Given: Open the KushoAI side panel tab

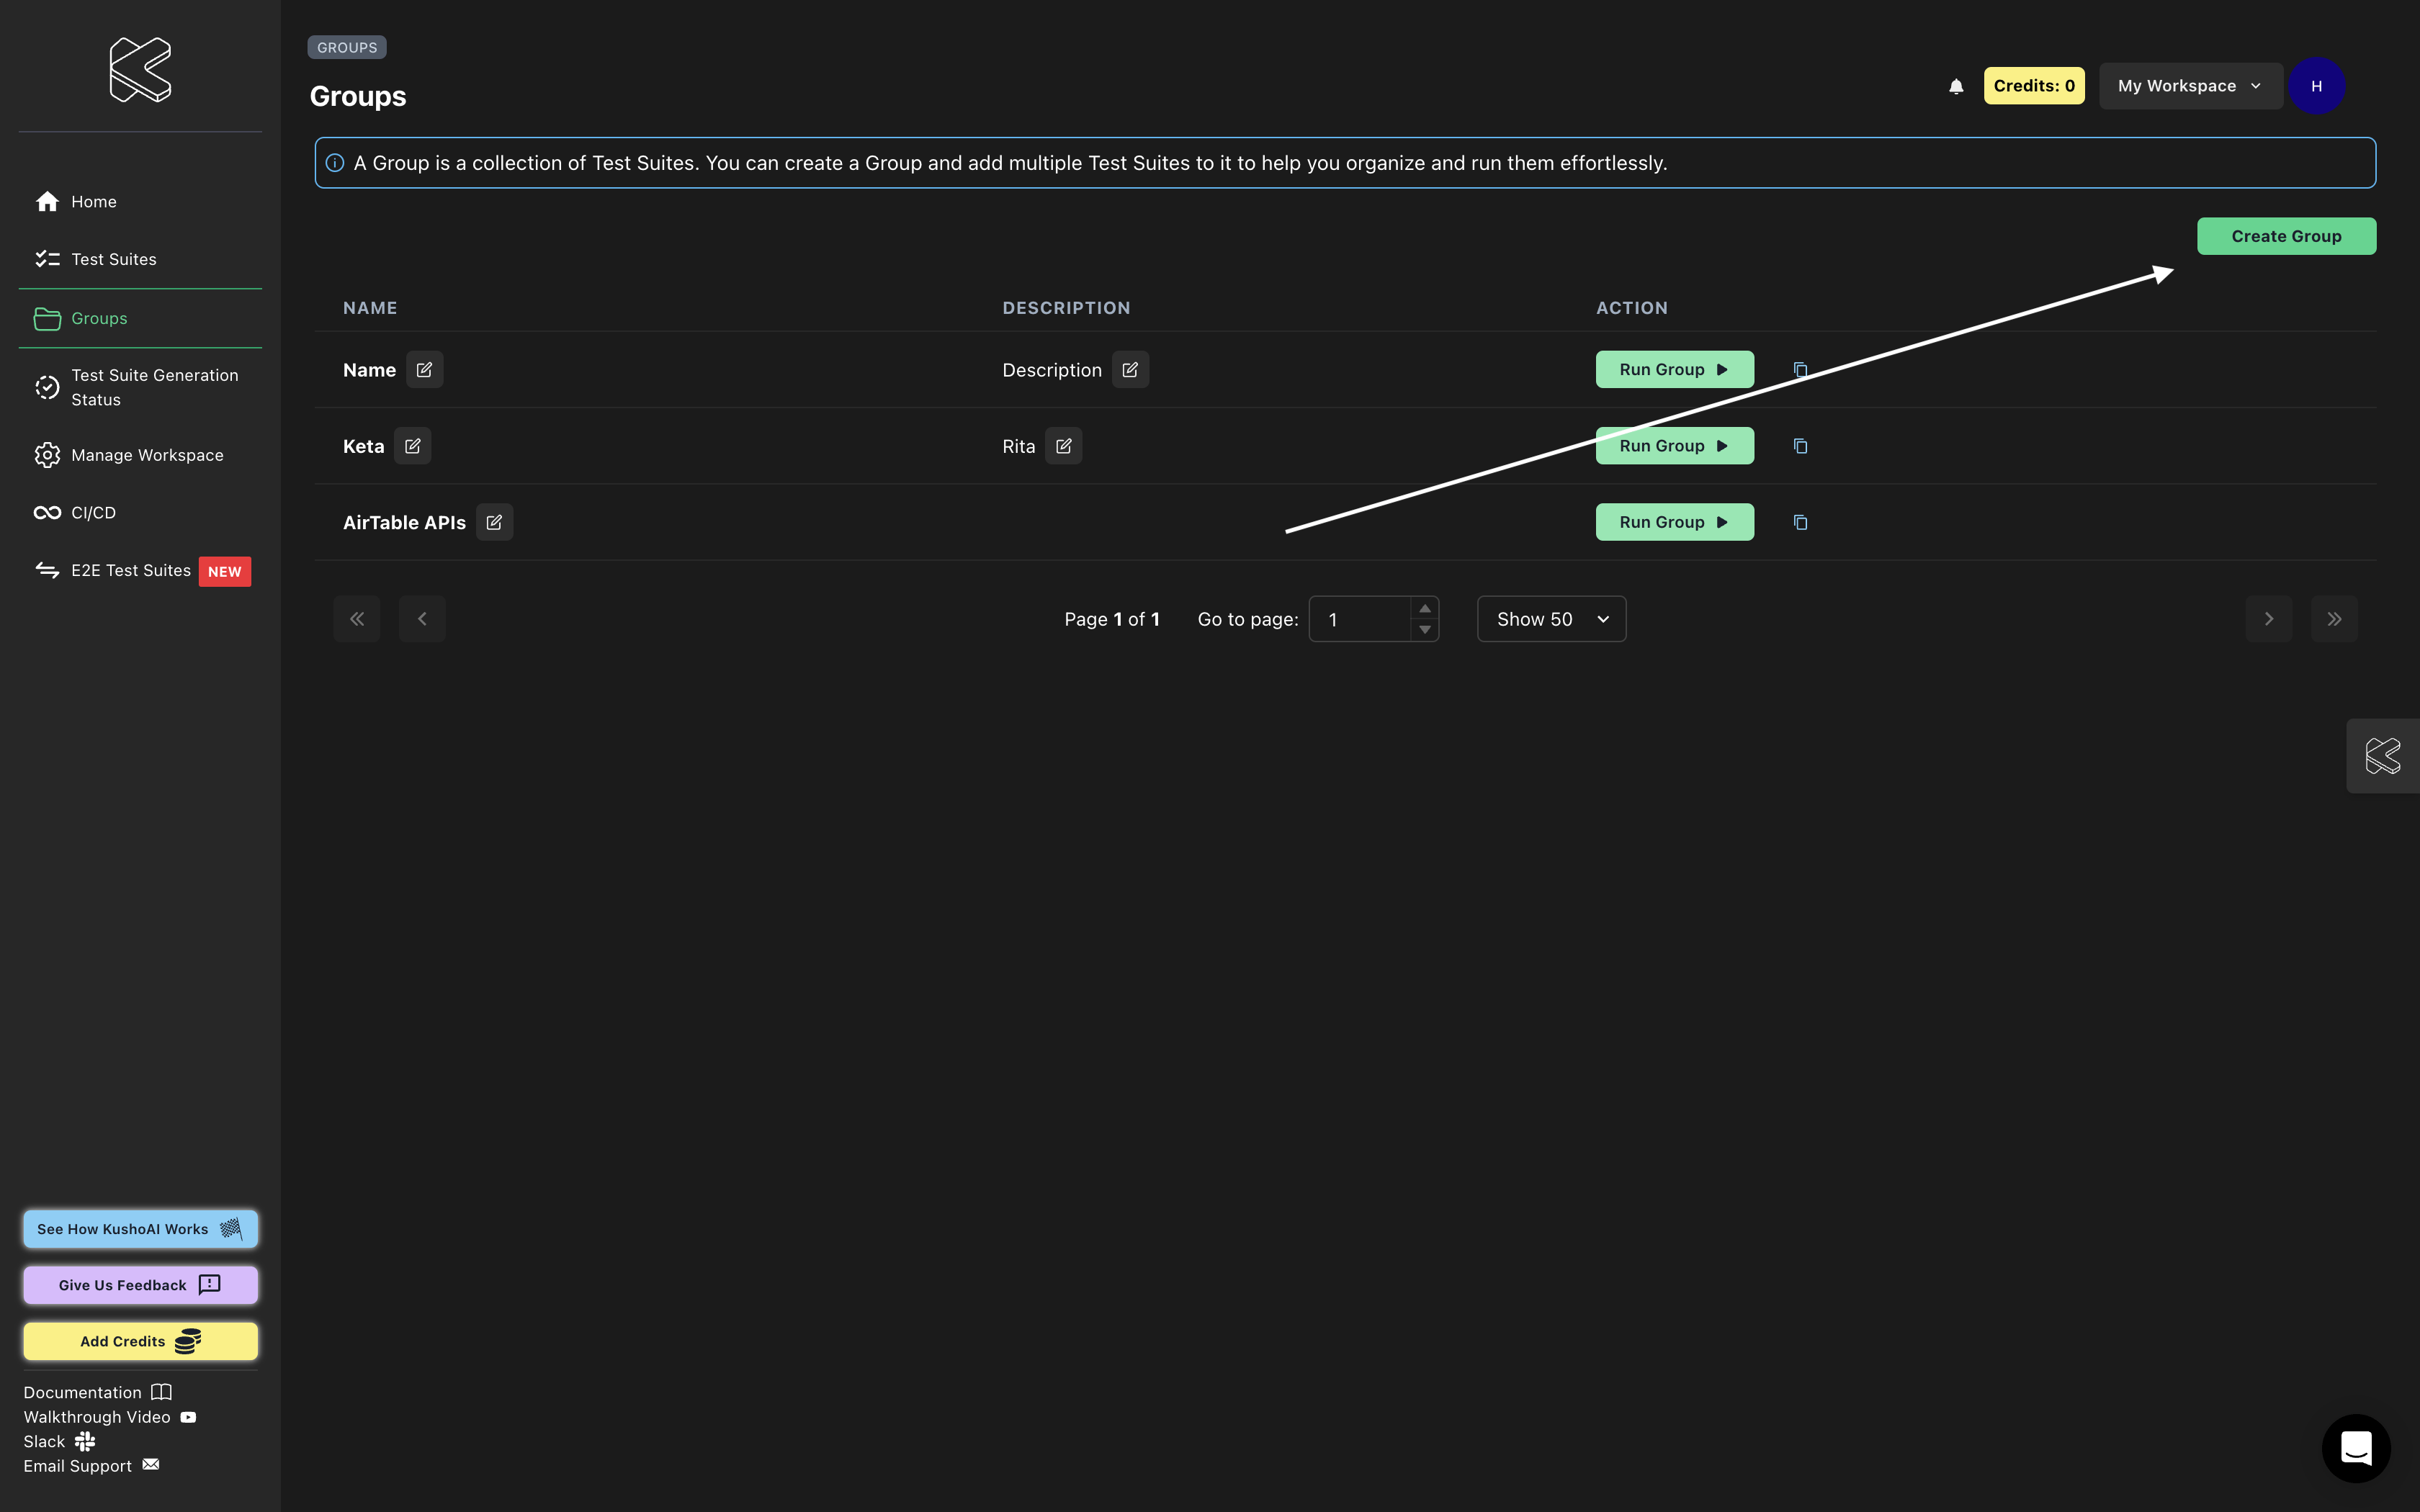Looking at the screenshot, I should (2382, 756).
